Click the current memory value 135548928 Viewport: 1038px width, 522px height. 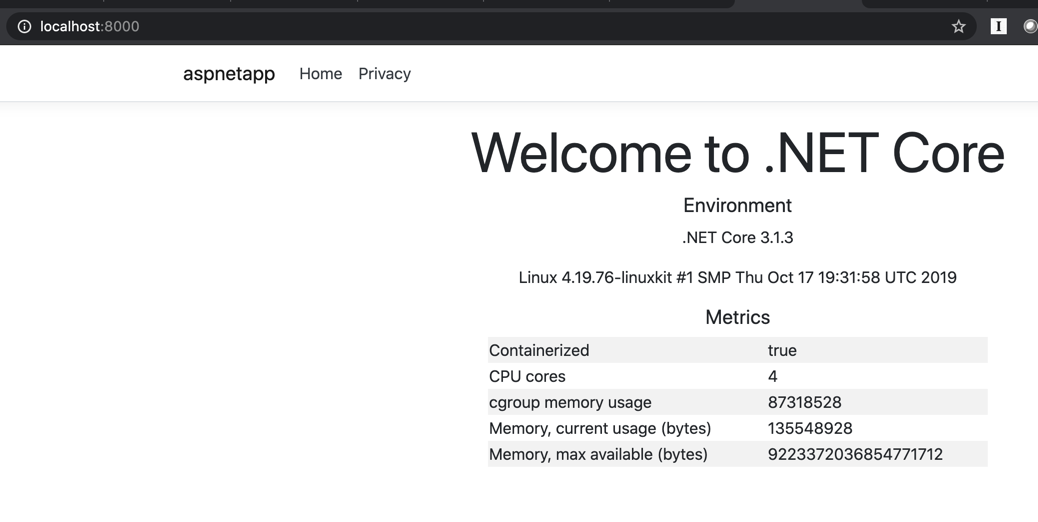pos(810,429)
